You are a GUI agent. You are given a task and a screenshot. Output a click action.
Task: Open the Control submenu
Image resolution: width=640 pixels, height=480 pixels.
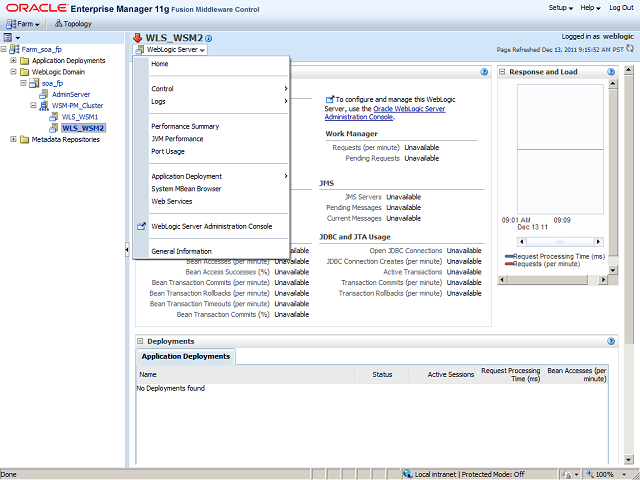163,89
